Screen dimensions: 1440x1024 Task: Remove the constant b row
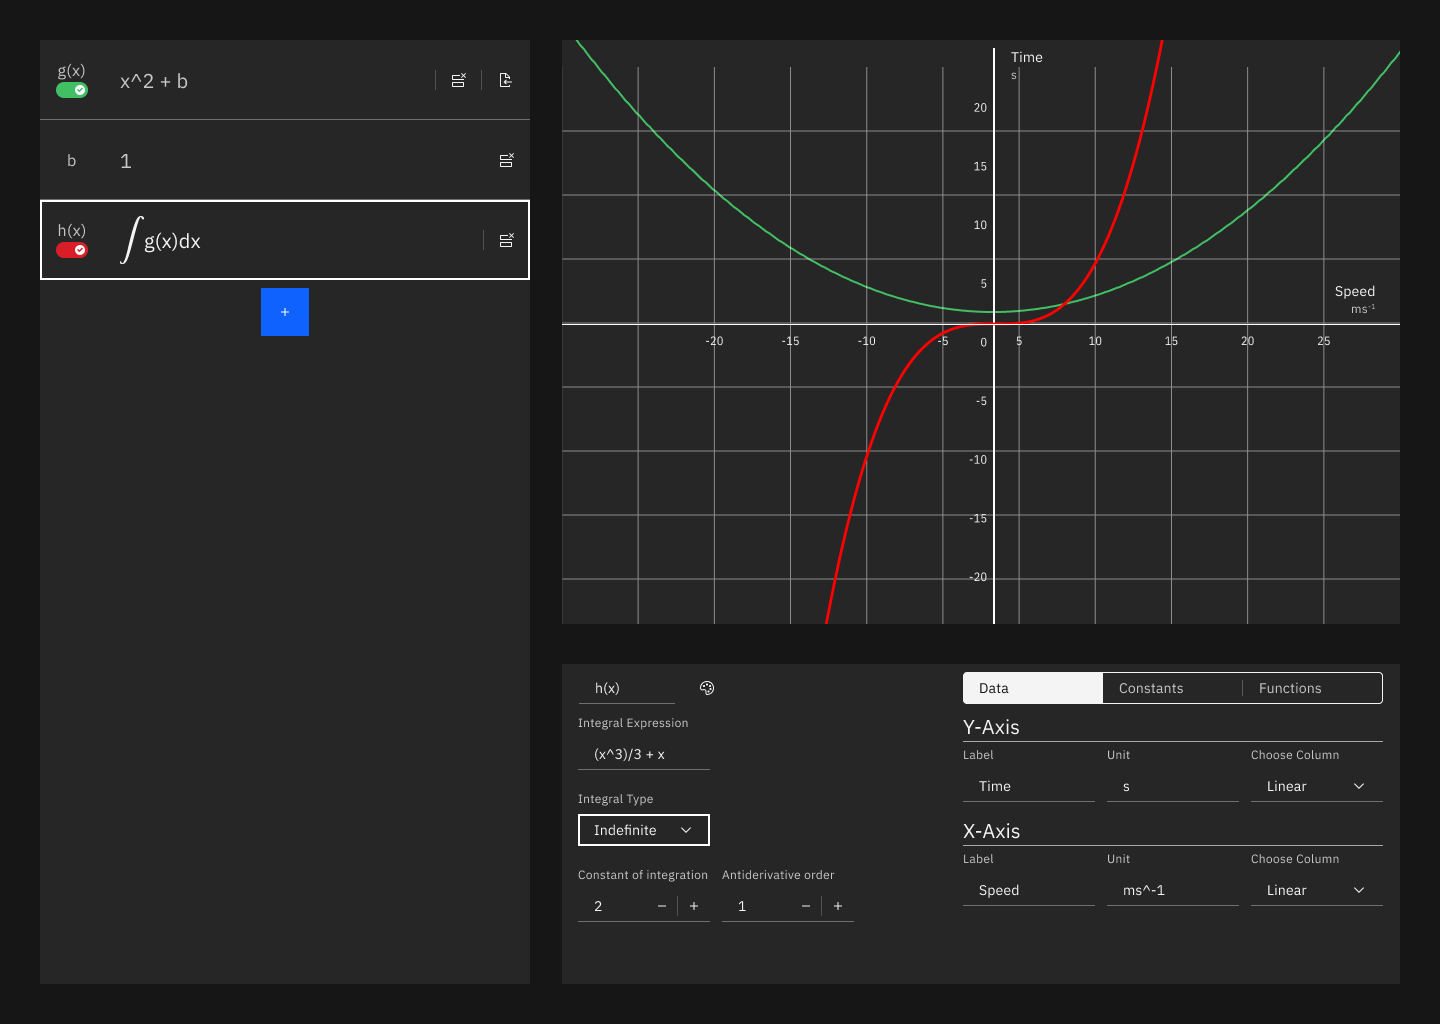point(506,161)
